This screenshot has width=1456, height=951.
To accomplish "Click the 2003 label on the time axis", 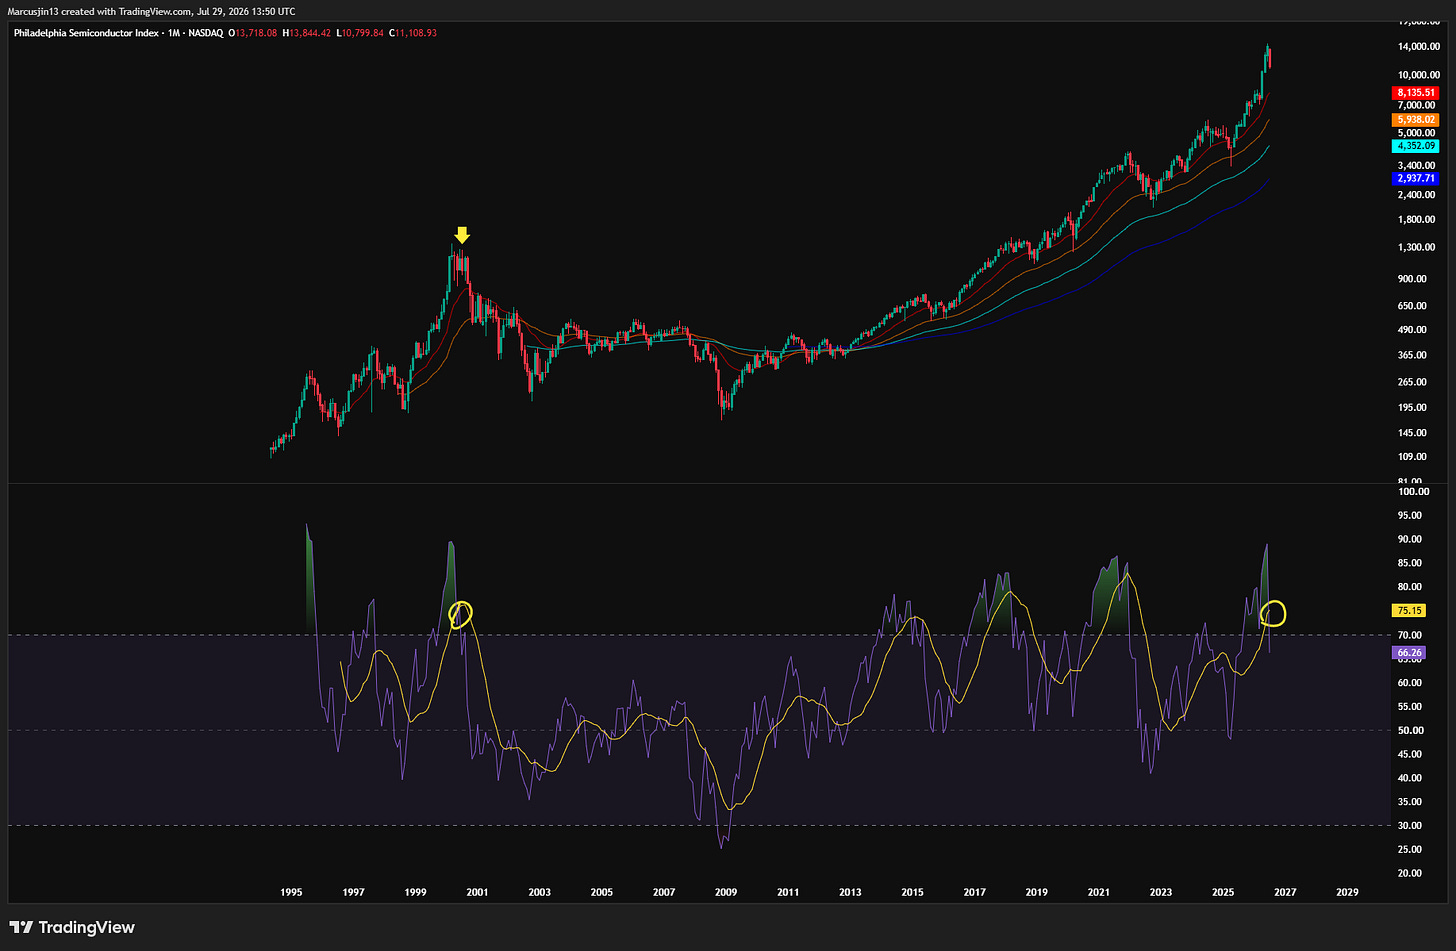I will (x=539, y=892).
